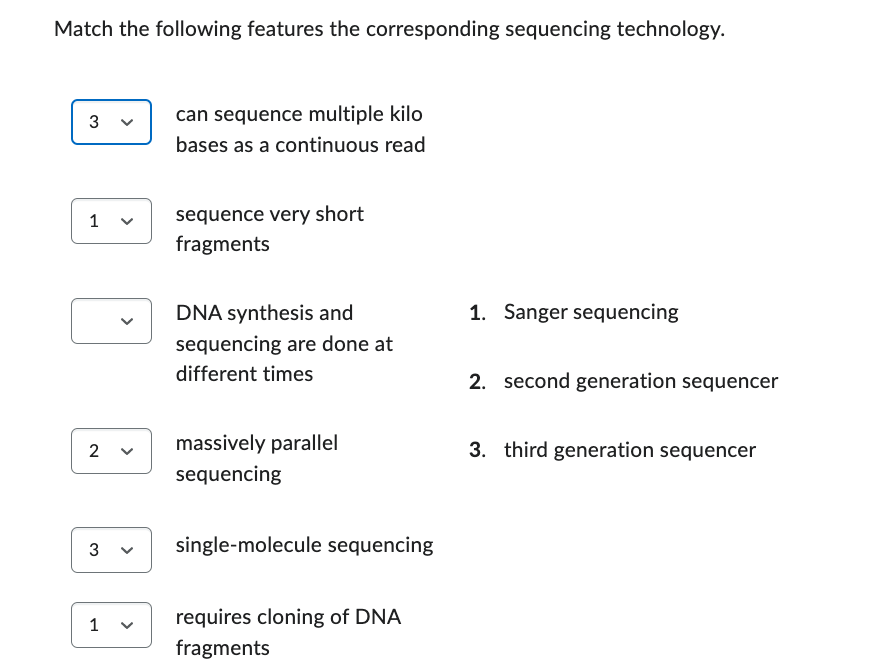Open dropdown for "requires cloning of DNA fragments"

[111, 625]
